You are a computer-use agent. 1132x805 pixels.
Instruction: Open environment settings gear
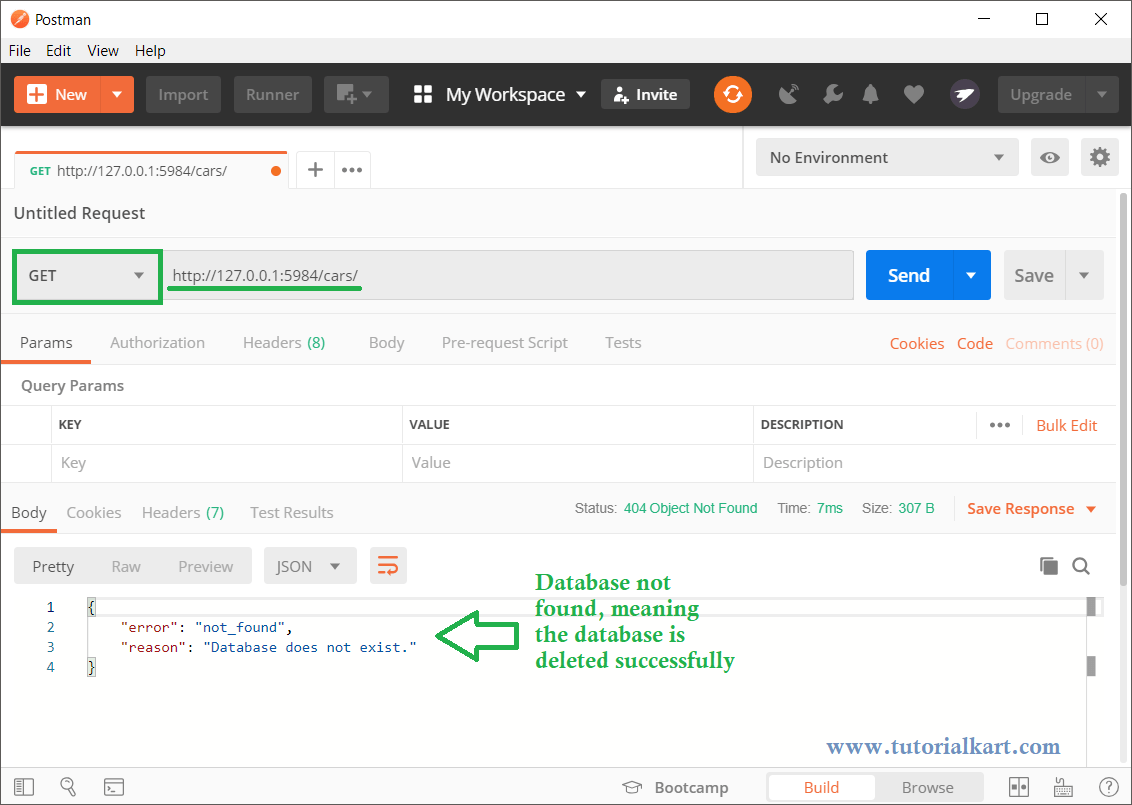click(1100, 157)
